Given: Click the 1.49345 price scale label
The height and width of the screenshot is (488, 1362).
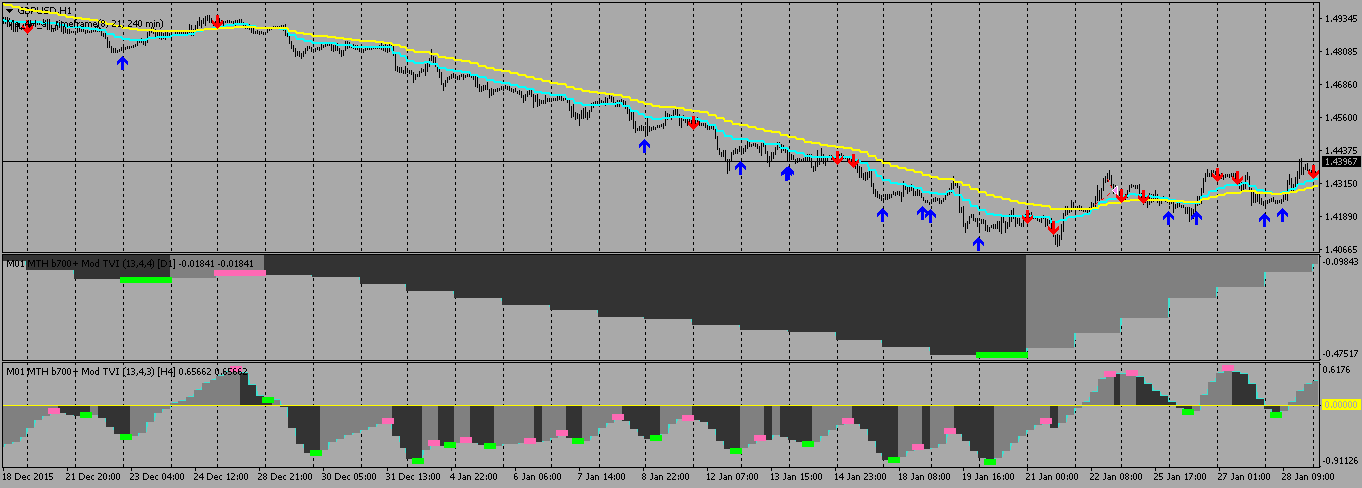Looking at the screenshot, I should point(1340,19).
